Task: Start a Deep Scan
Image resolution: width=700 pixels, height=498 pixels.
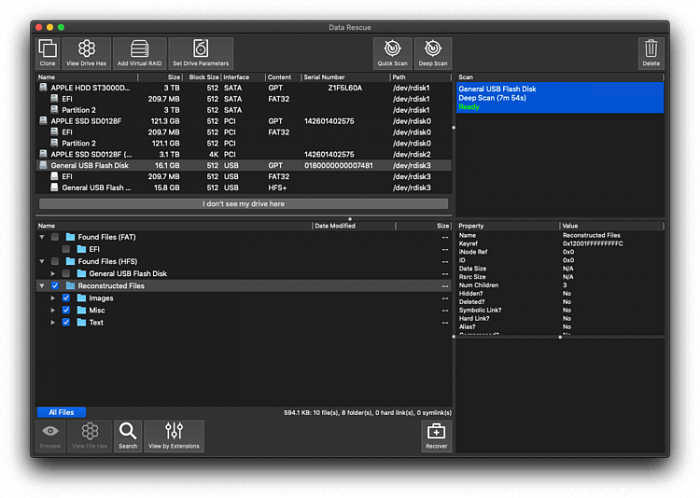Action: coord(433,53)
